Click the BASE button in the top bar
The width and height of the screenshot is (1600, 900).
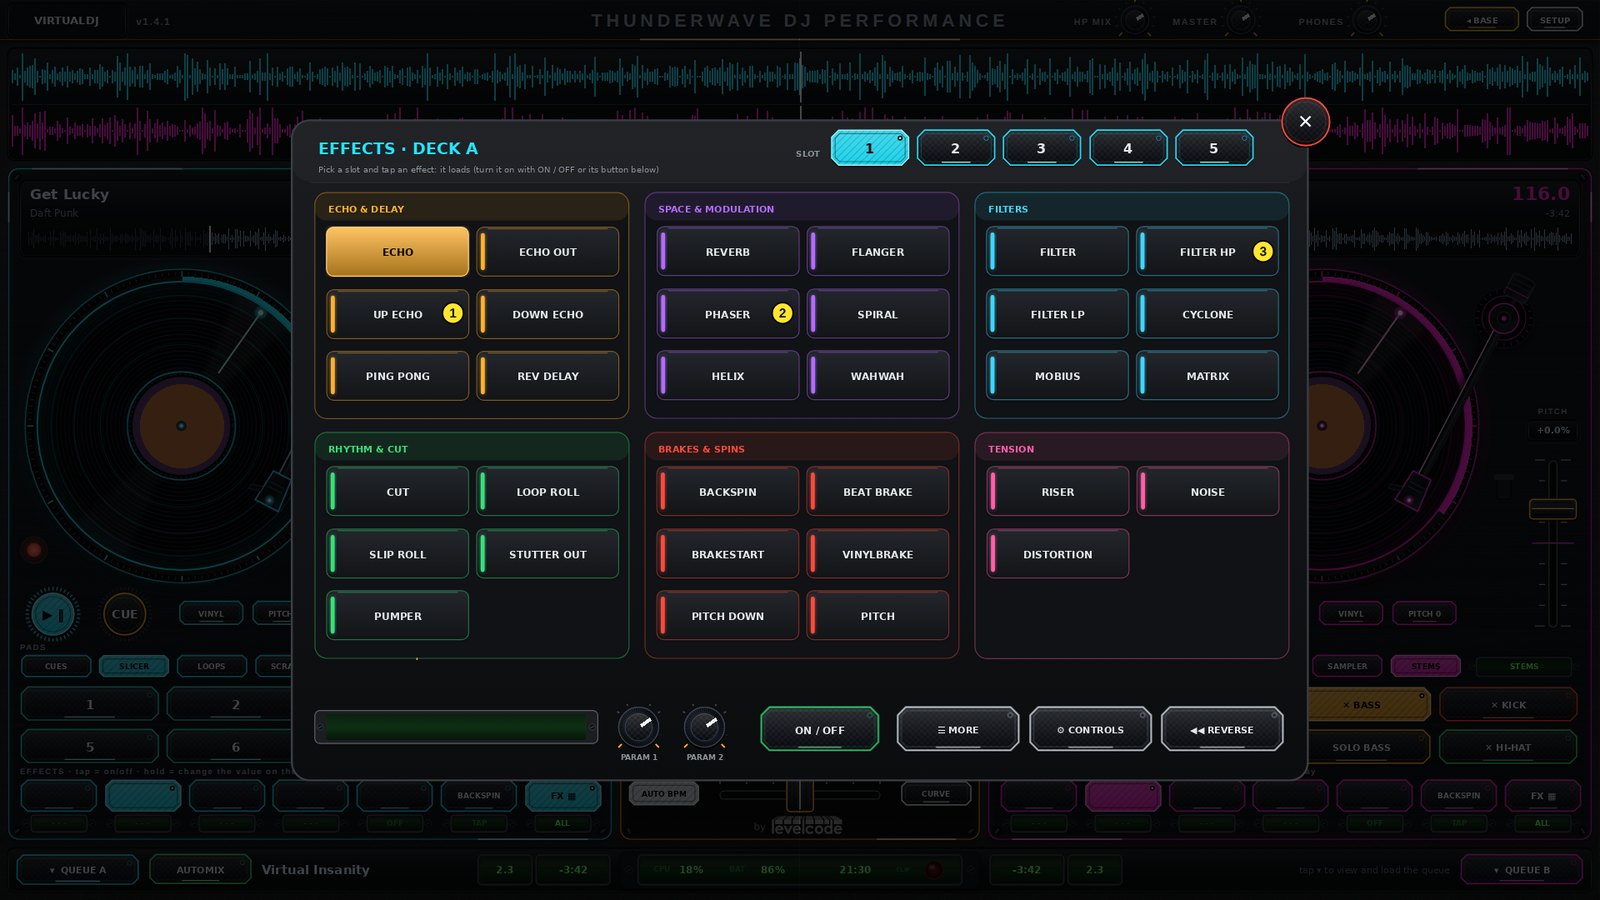click(x=1481, y=20)
